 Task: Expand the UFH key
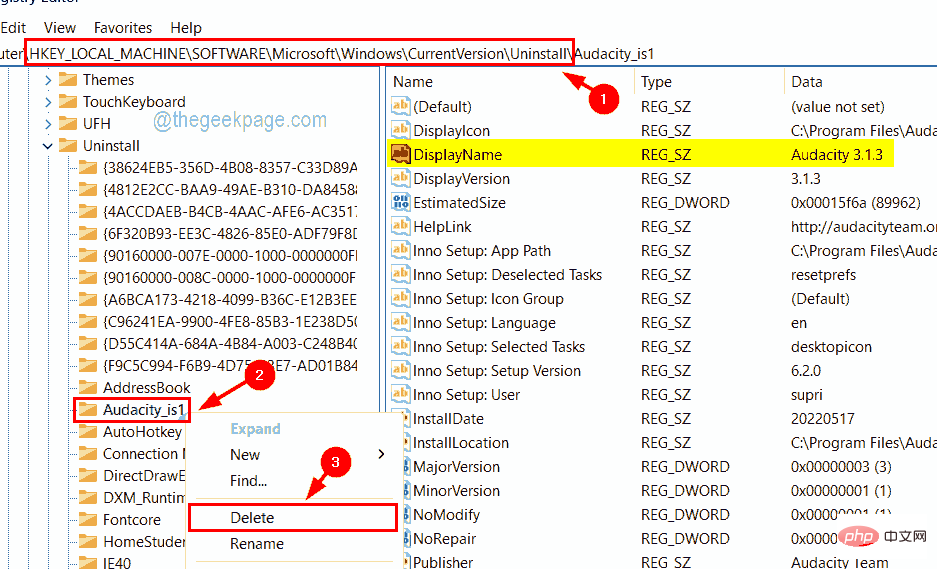point(48,124)
